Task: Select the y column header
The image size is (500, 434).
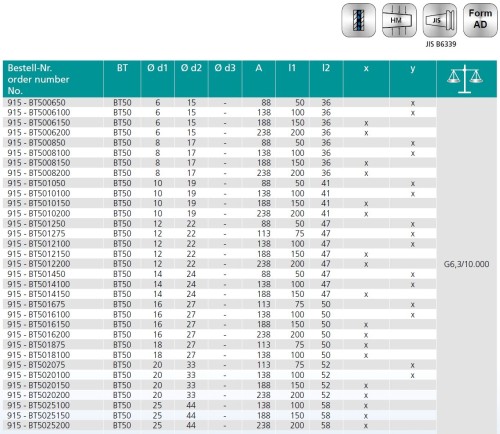Action: (413, 79)
